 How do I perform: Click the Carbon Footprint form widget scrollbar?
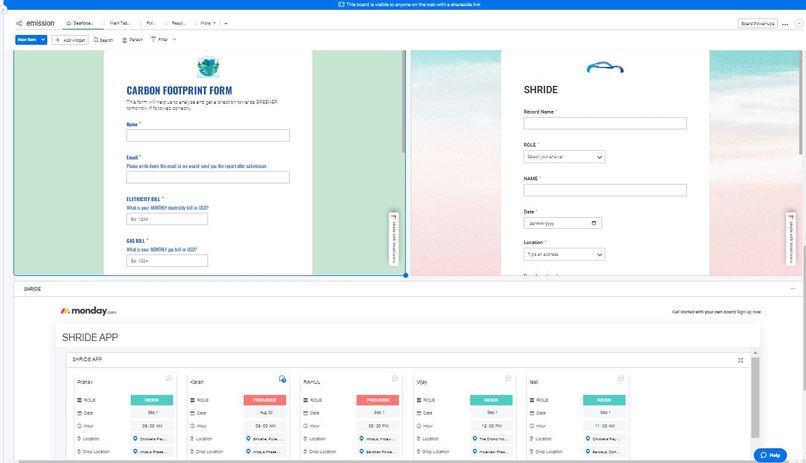pyautogui.click(x=404, y=102)
